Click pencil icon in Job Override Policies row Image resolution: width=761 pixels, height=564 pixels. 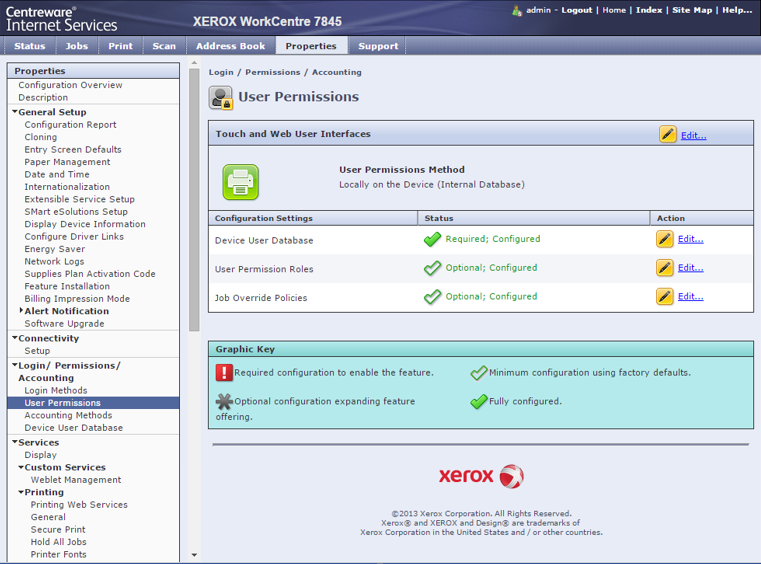coord(664,297)
